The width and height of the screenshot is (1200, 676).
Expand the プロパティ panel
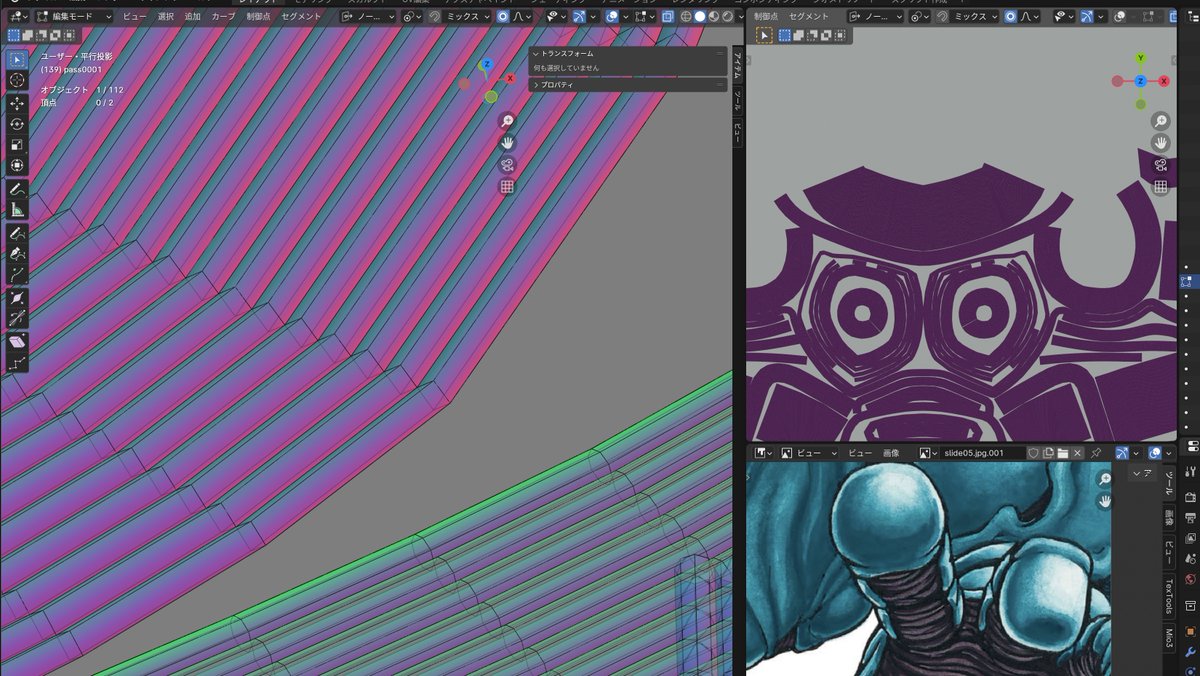coord(627,85)
